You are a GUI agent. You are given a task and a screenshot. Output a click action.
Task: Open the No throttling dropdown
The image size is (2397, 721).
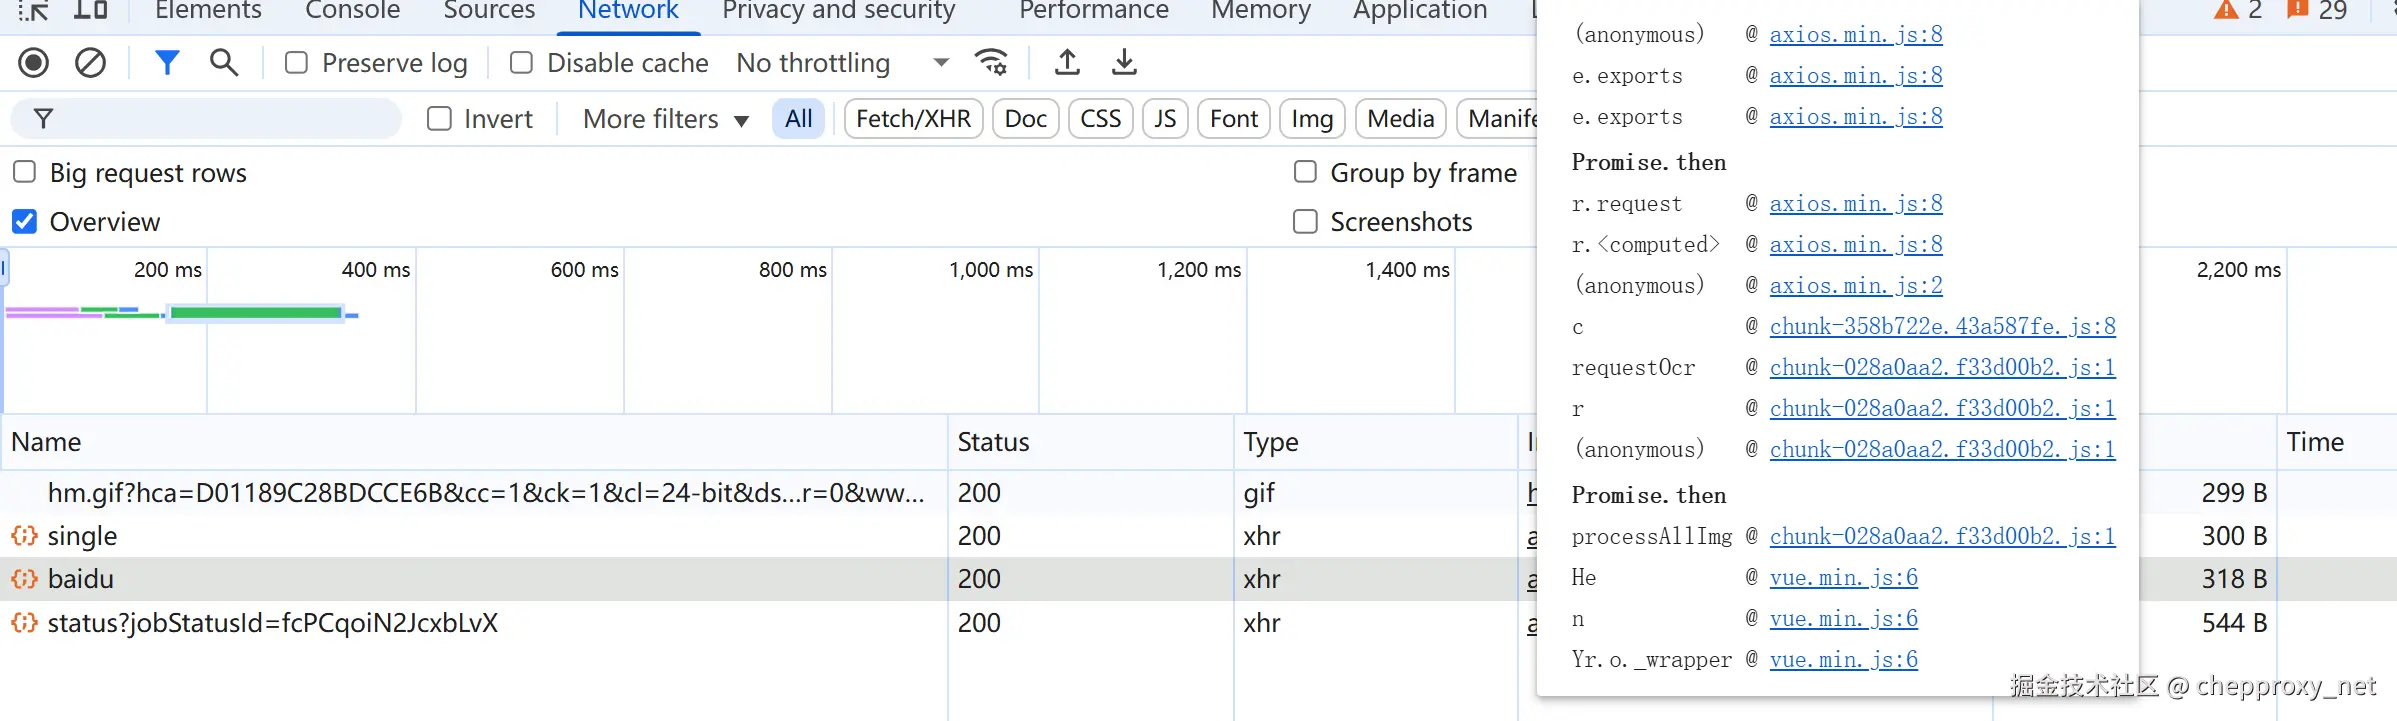point(842,63)
